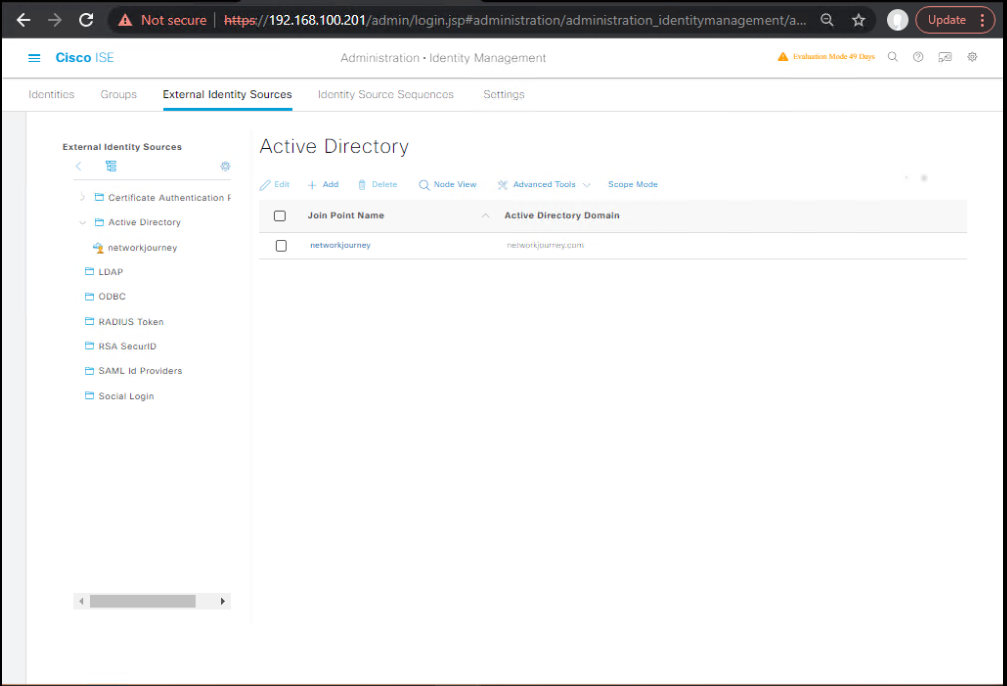
Task: Click the Social Login folder icon
Action: [x=90, y=396]
